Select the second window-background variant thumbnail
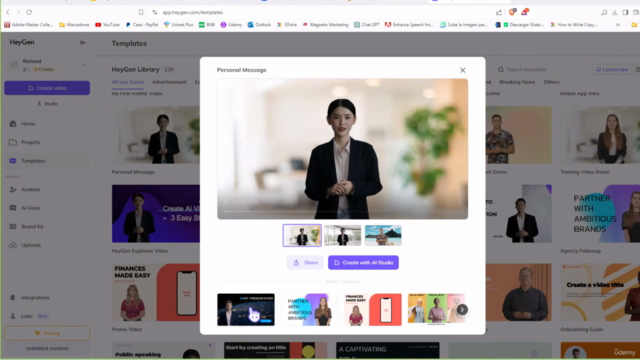Image resolution: width=640 pixels, height=360 pixels. (342, 236)
